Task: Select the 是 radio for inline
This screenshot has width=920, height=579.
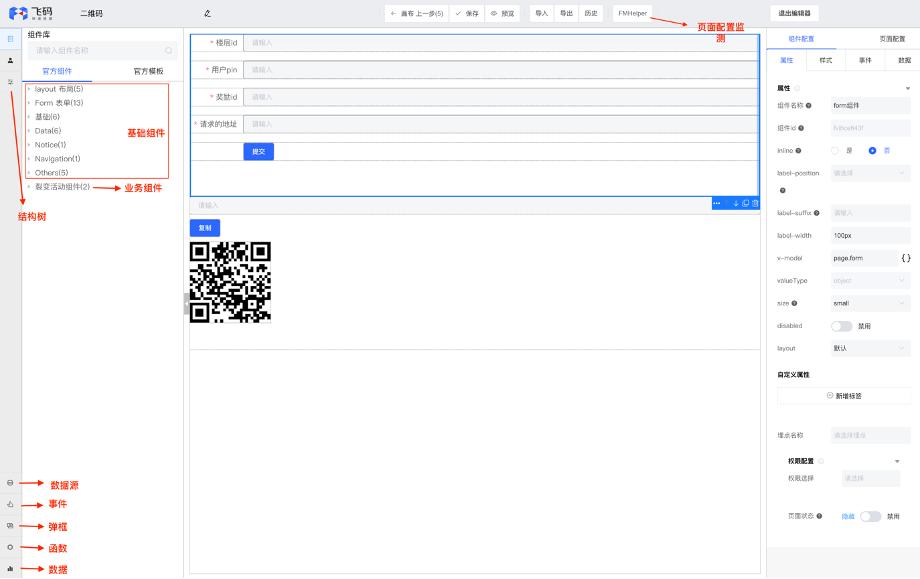Action: coord(837,150)
